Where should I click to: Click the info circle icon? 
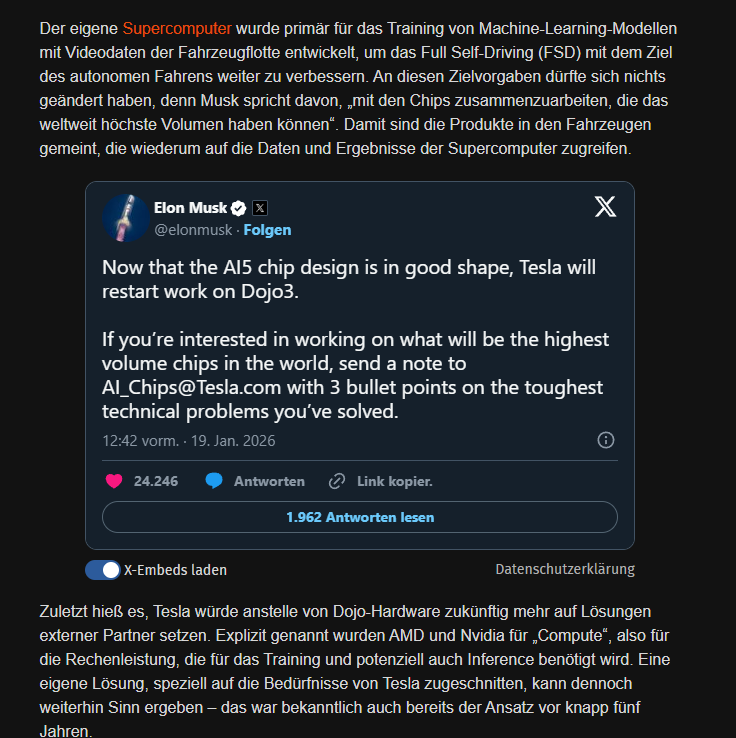pos(606,440)
